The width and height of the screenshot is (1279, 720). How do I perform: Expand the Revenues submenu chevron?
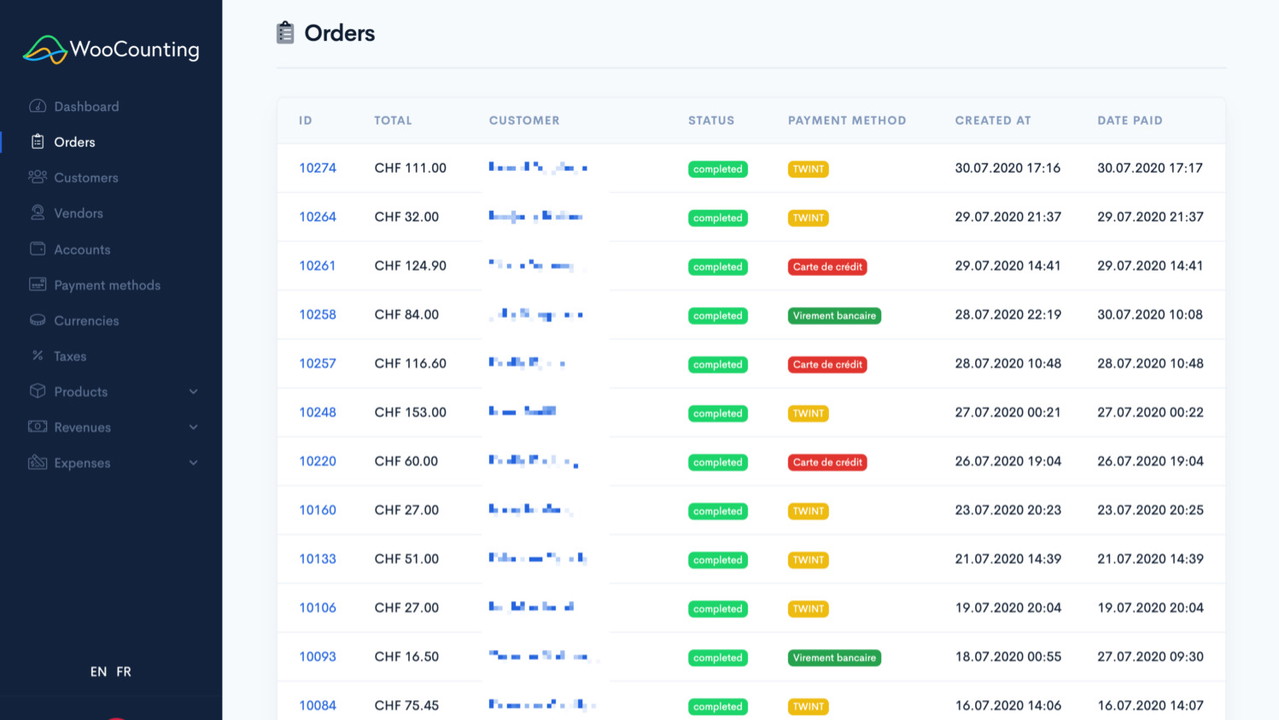pyautogui.click(x=193, y=427)
